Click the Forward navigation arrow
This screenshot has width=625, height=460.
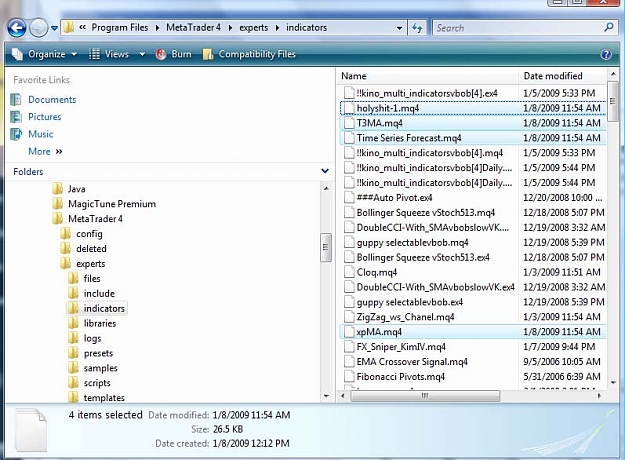39,28
